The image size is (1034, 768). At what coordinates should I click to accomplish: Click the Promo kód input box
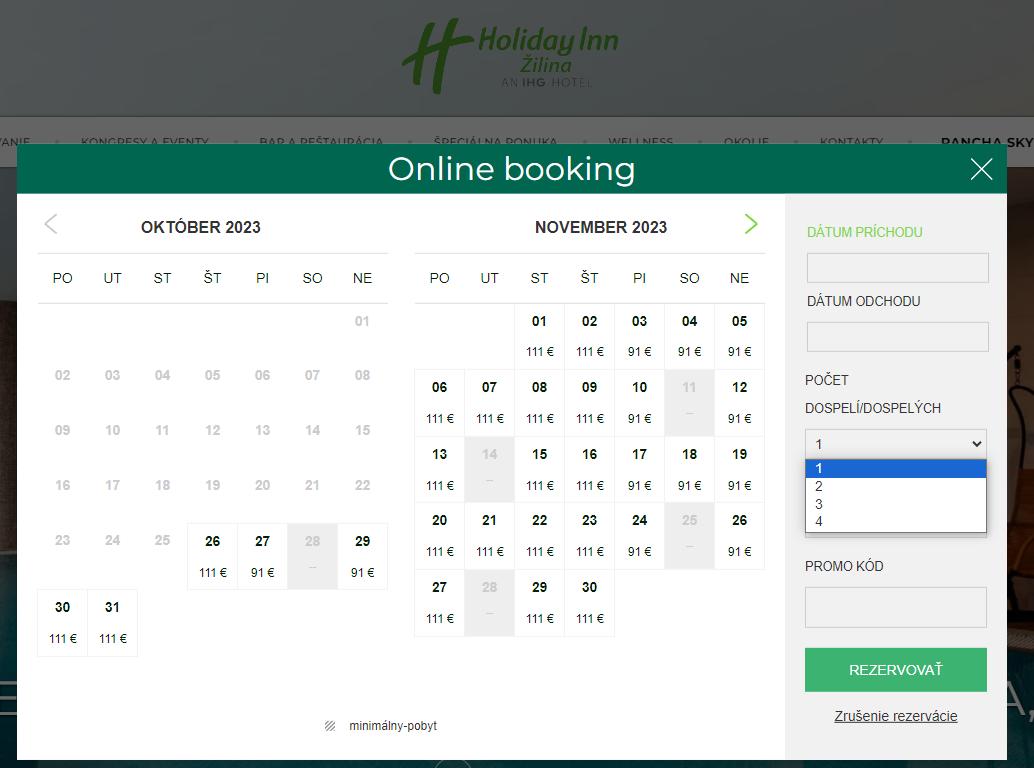click(895, 607)
